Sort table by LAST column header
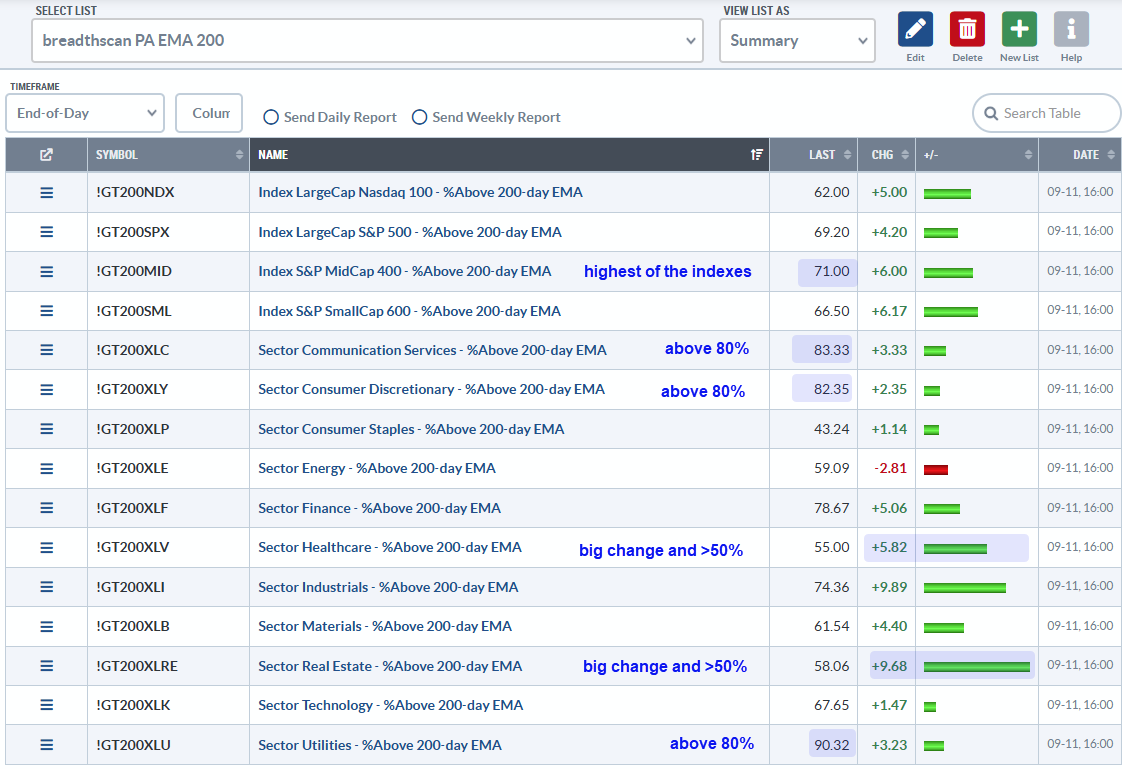The height and width of the screenshot is (769, 1122). point(822,155)
